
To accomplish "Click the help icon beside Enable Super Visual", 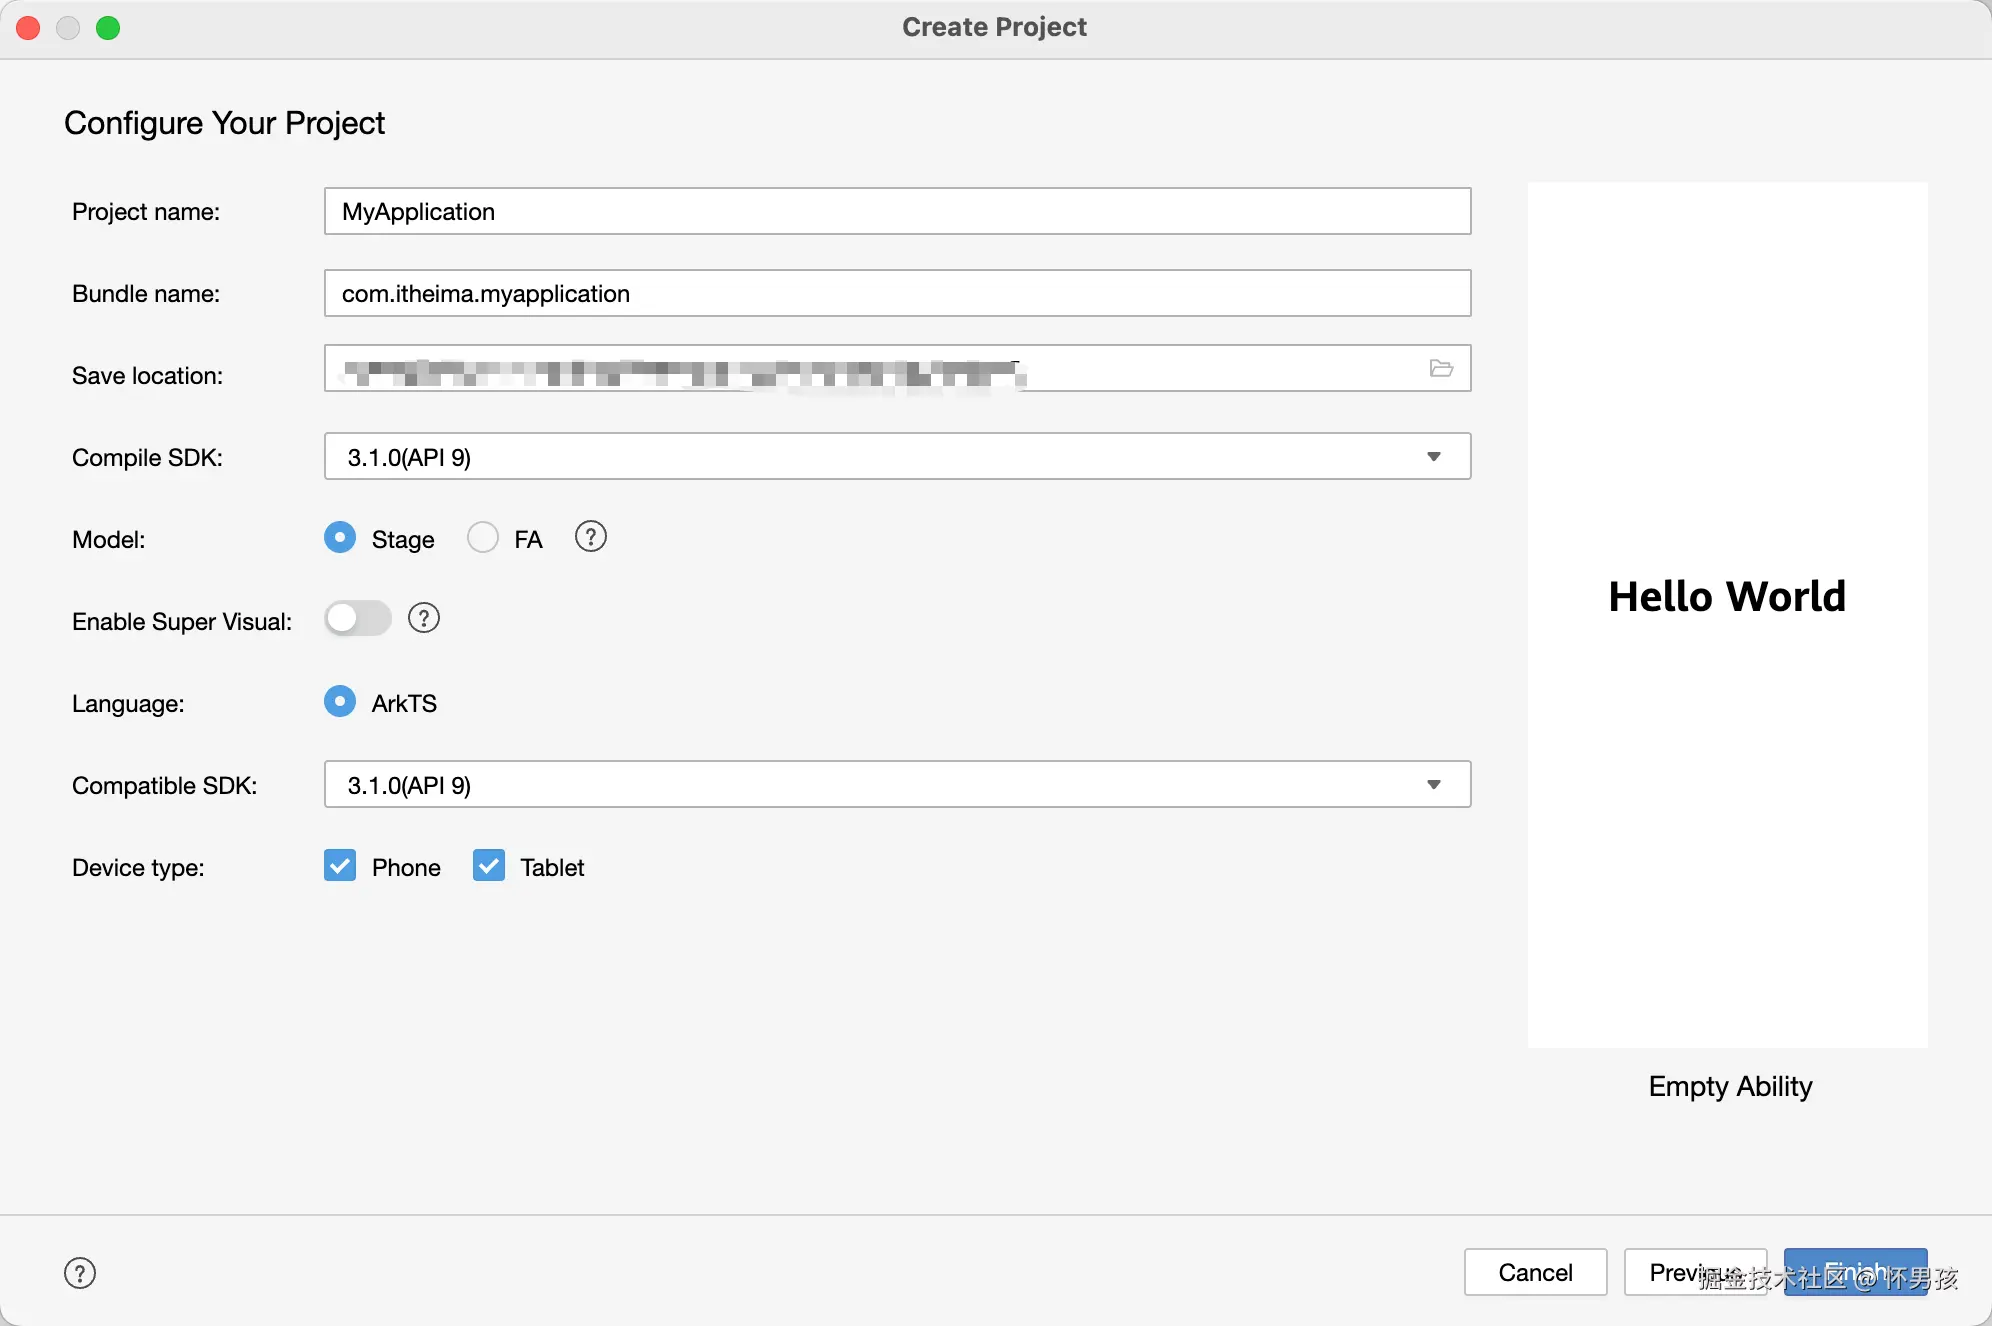I will coord(424,619).
